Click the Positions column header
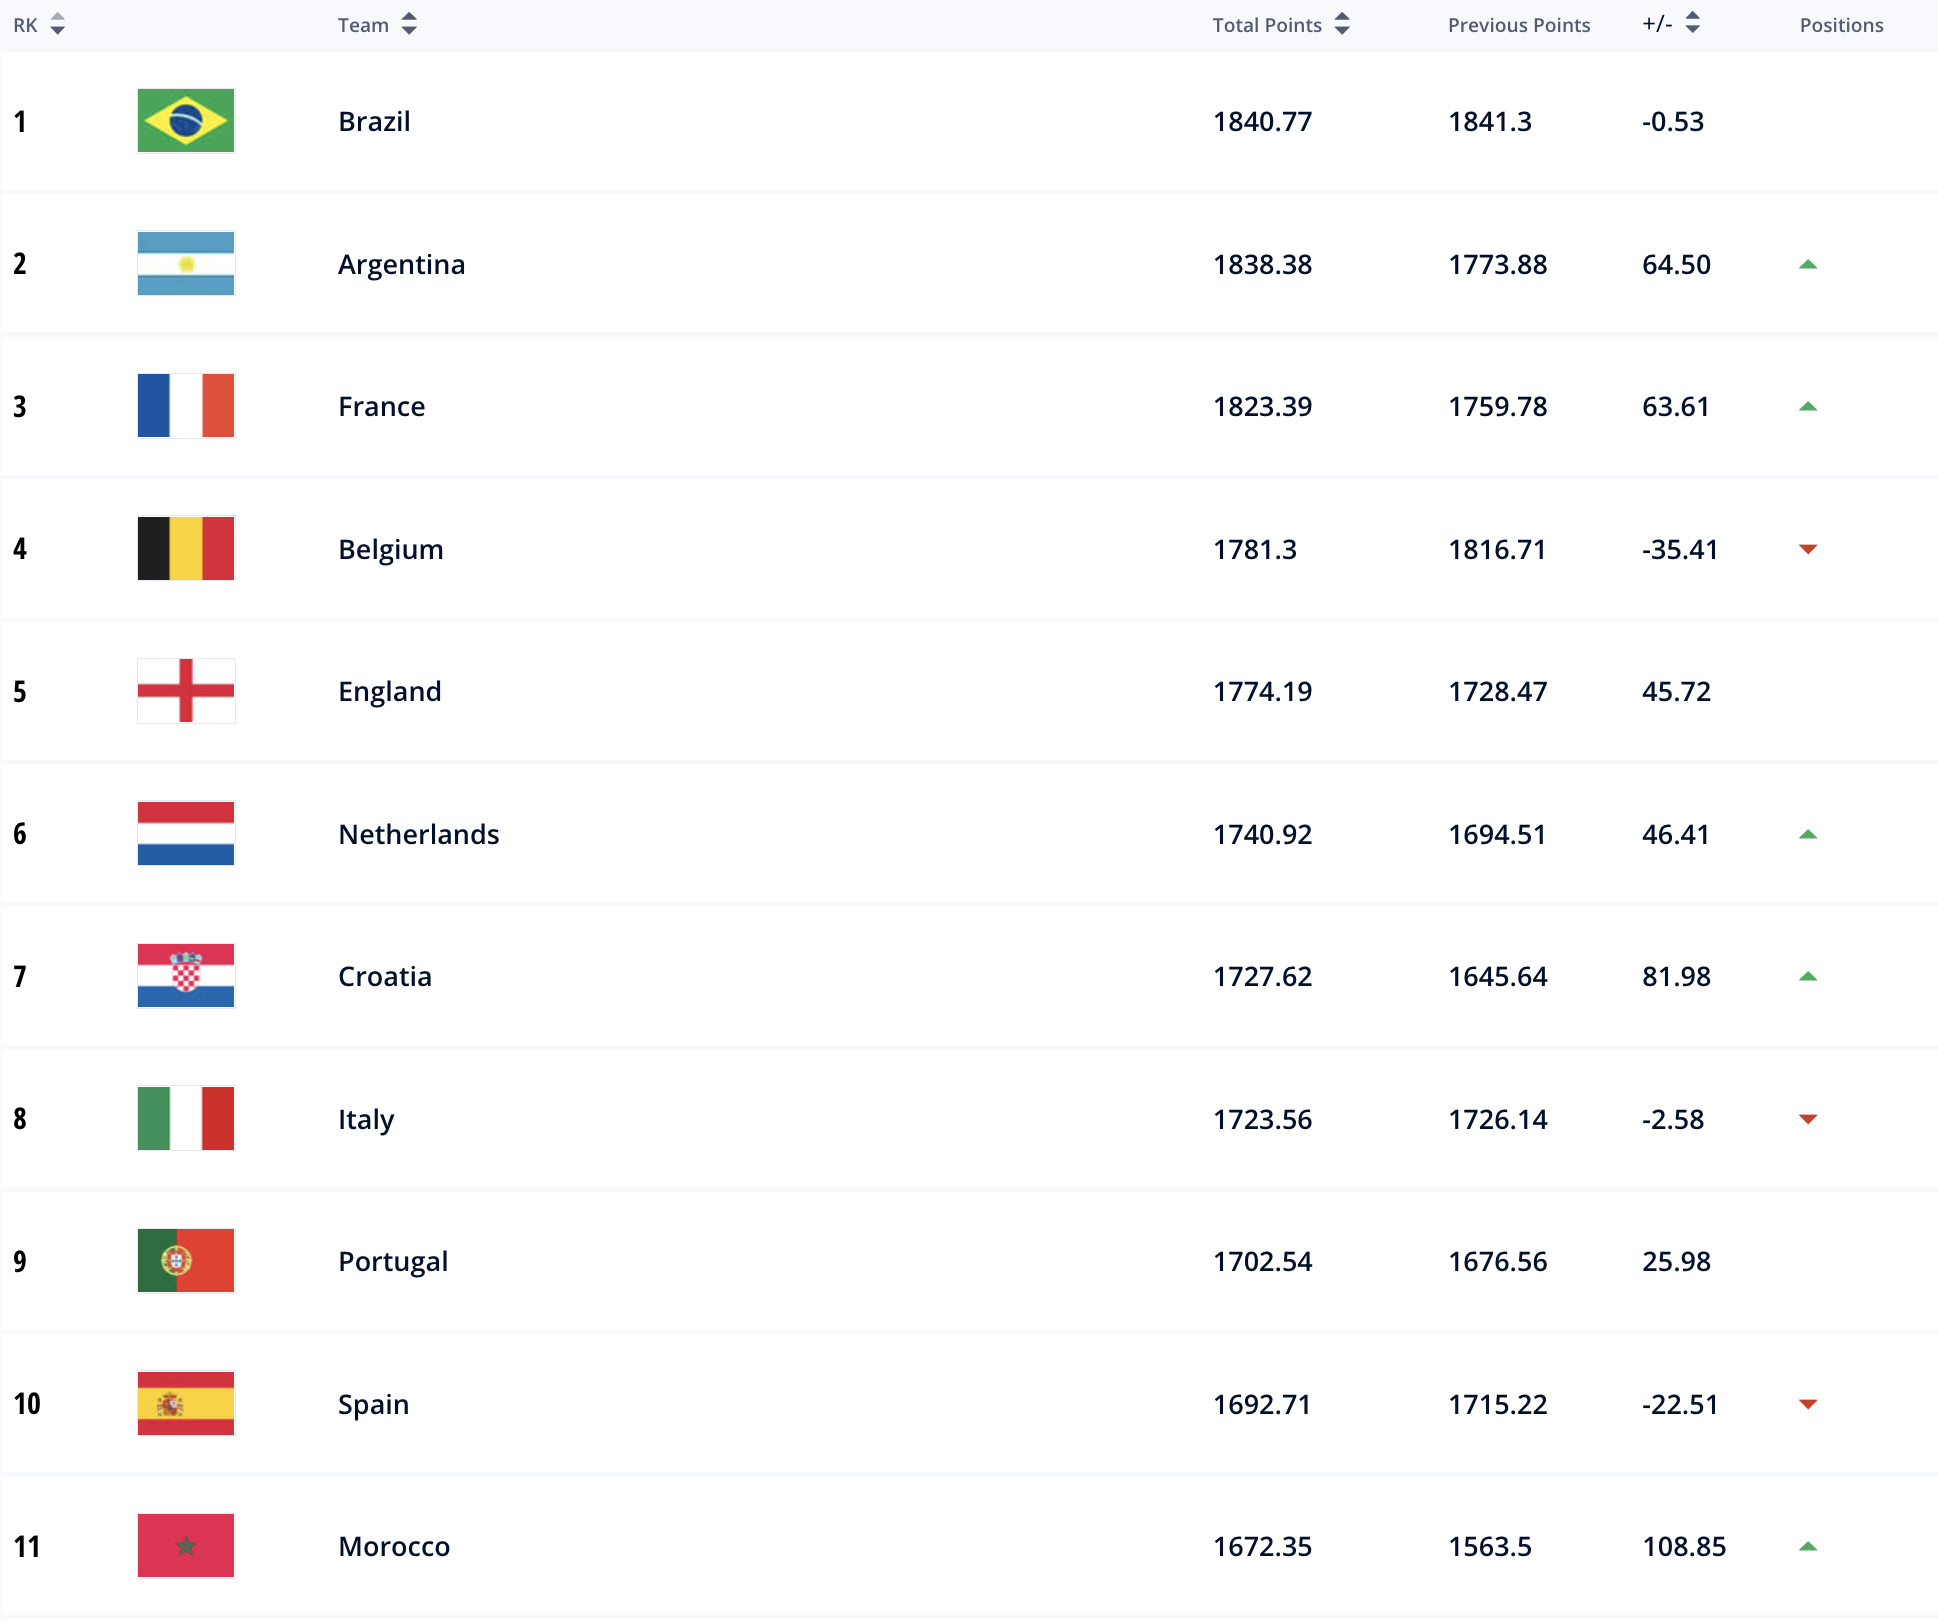Screen dimensions: 1938x1624 pos(1841,25)
